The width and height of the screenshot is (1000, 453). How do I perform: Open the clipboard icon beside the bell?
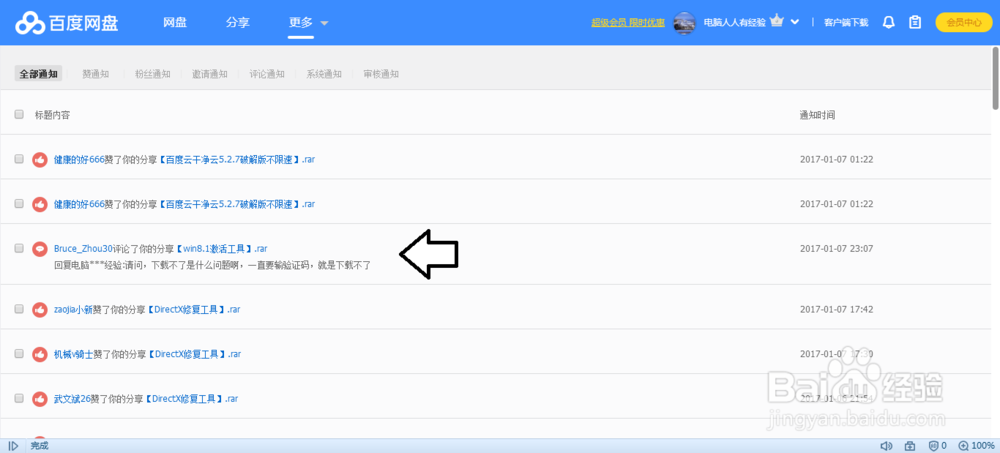[915, 22]
